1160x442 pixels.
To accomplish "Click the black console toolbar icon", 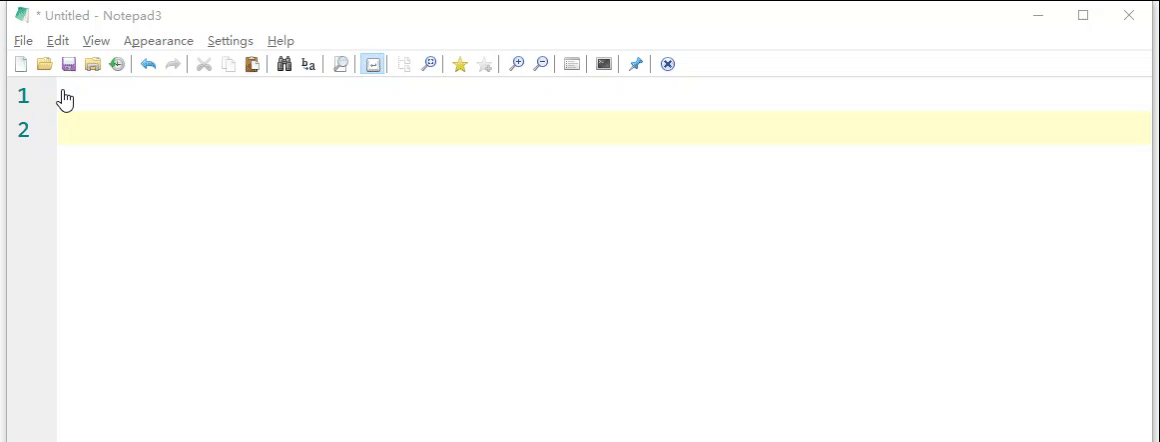I will [604, 64].
